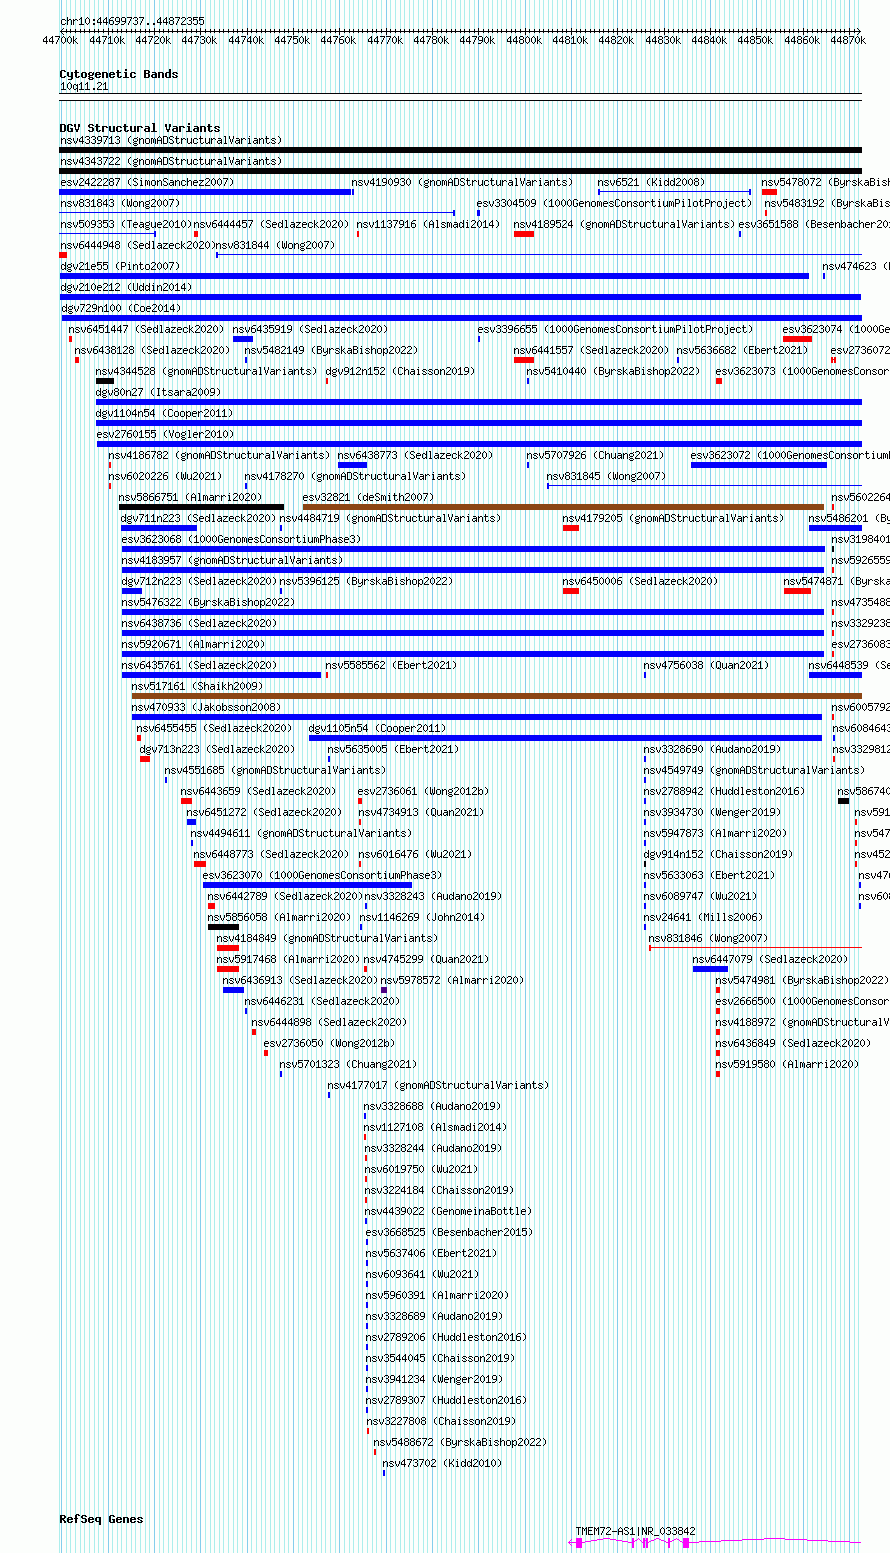Select variant label nsv24641 (Mills2006)
The image size is (890, 1553).
703,917
